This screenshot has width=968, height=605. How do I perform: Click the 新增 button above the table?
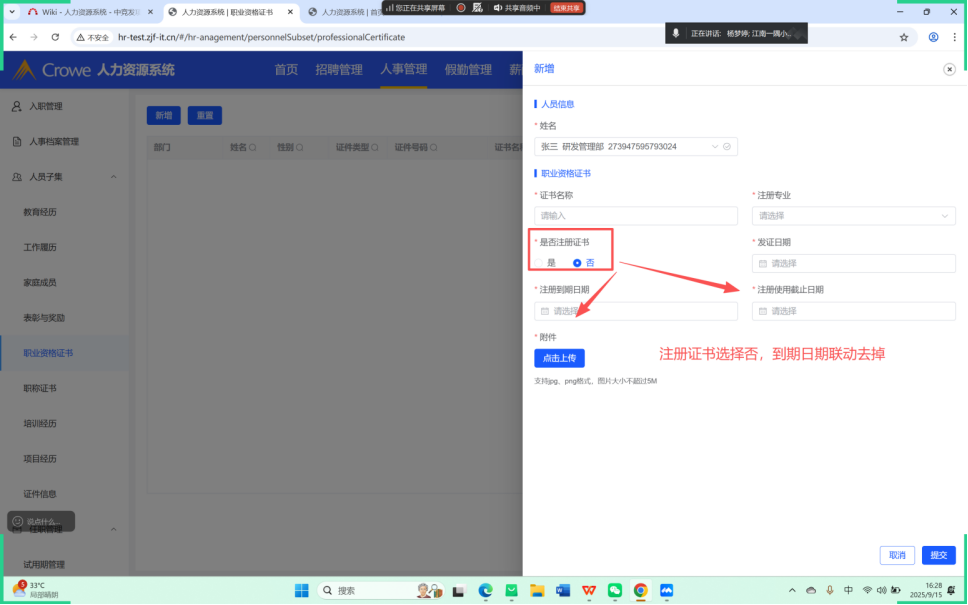(164, 115)
